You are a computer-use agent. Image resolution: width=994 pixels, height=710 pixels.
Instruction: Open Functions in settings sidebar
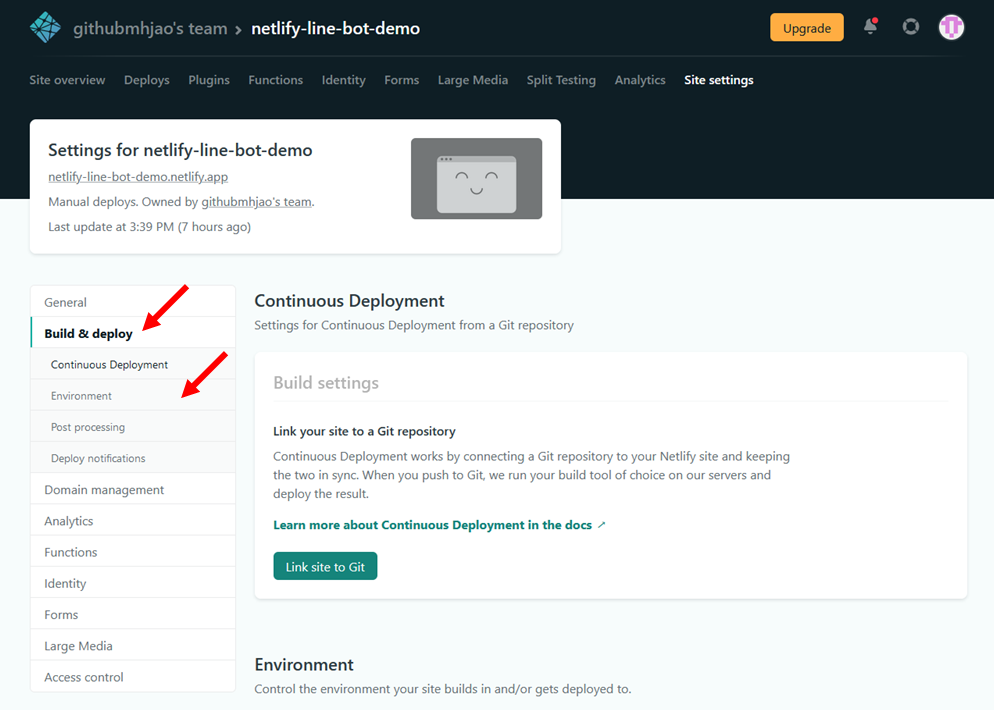(133, 552)
